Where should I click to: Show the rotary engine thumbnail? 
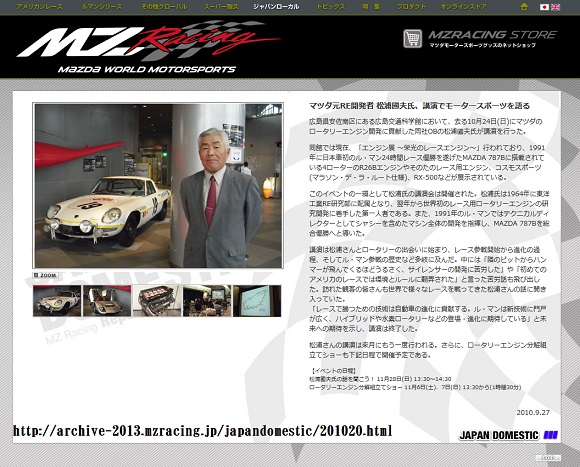tap(157, 301)
